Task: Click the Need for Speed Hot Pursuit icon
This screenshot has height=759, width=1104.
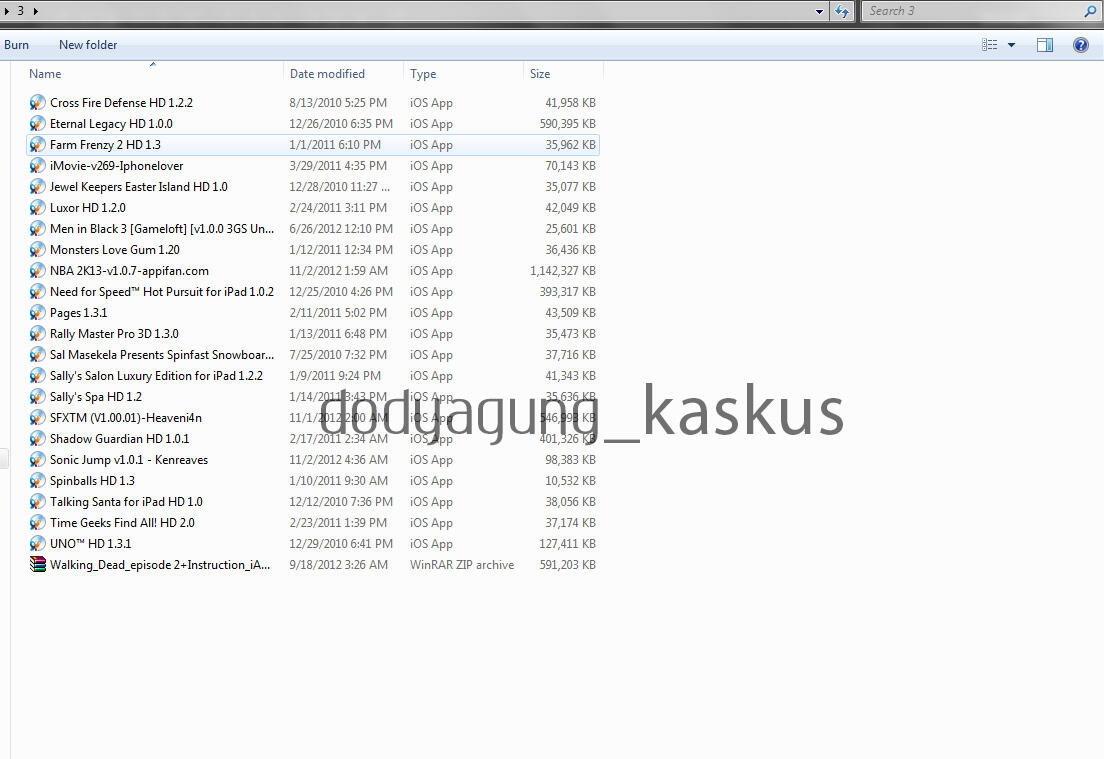Action: click(x=37, y=292)
